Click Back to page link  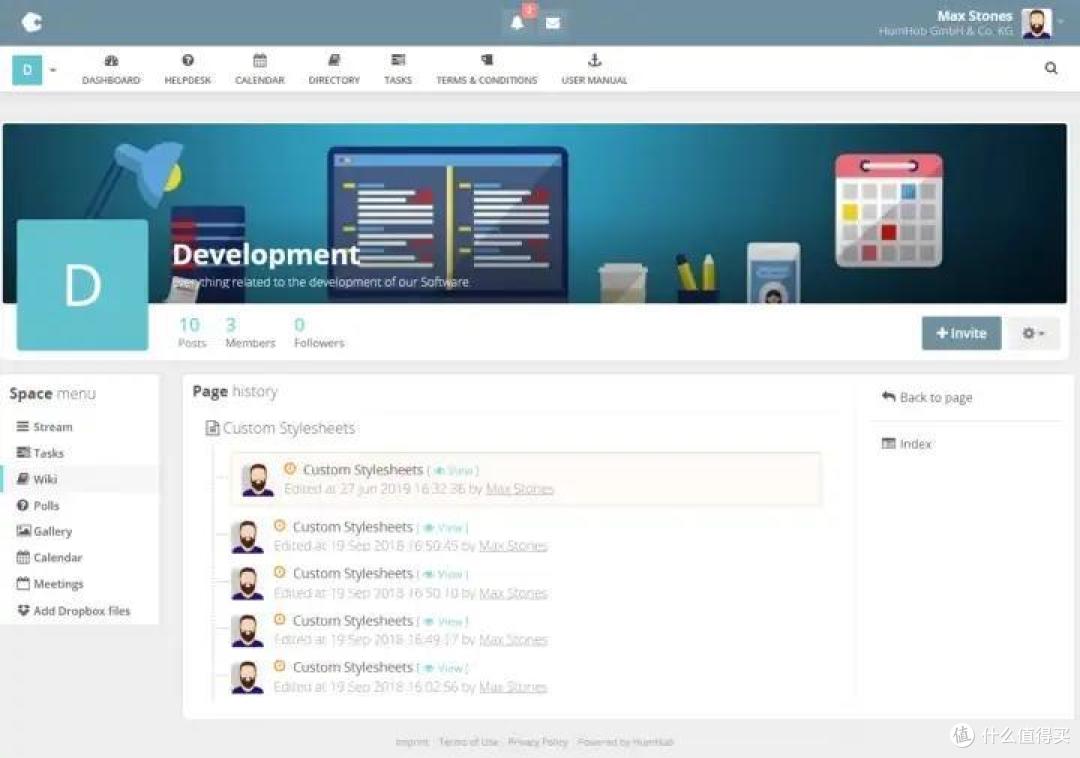tap(927, 397)
